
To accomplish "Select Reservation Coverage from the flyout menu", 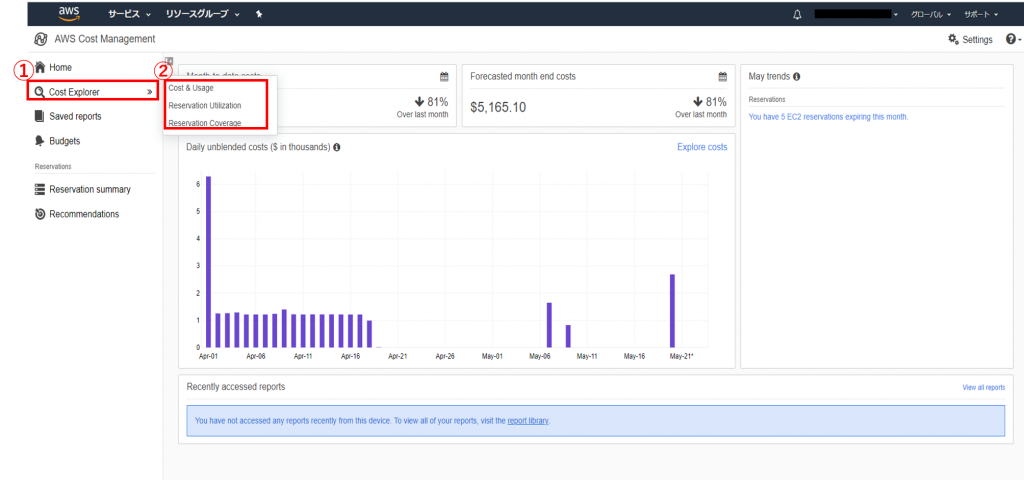I will tap(204, 122).
